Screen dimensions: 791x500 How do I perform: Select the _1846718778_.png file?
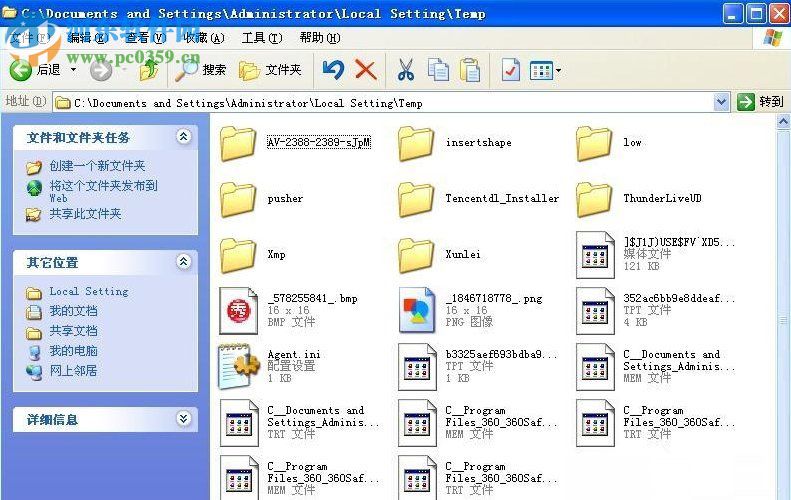pyautogui.click(x=470, y=311)
